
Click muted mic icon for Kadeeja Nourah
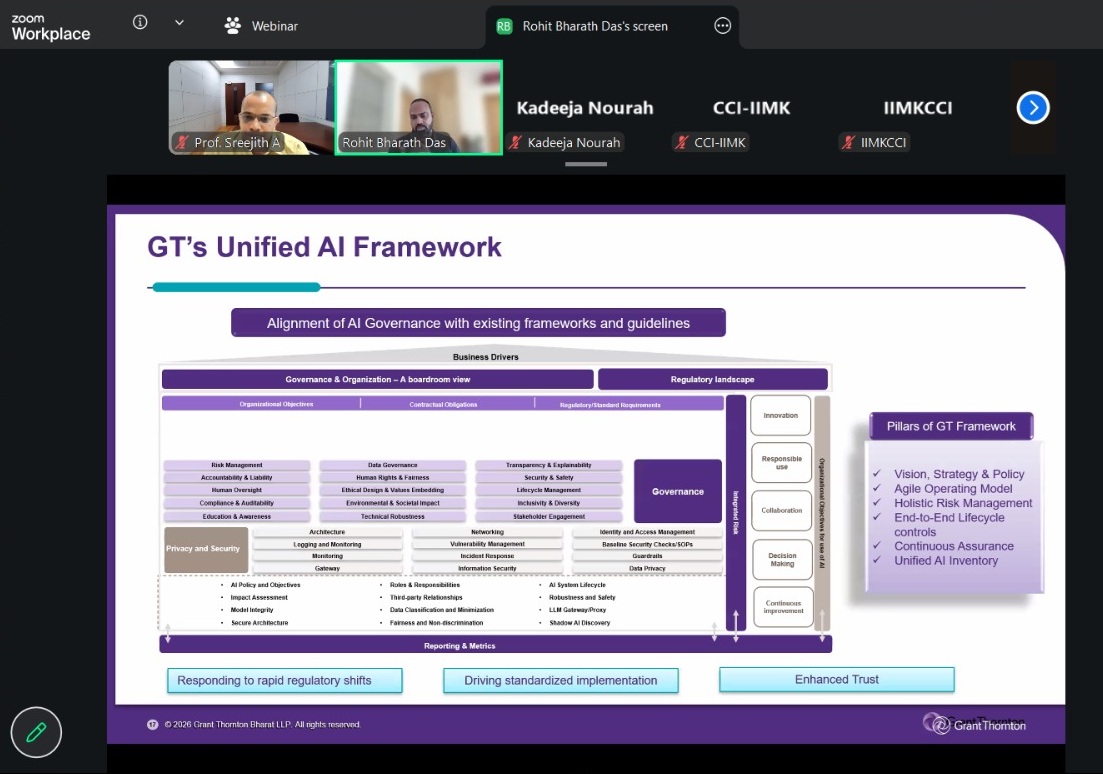pyautogui.click(x=516, y=142)
